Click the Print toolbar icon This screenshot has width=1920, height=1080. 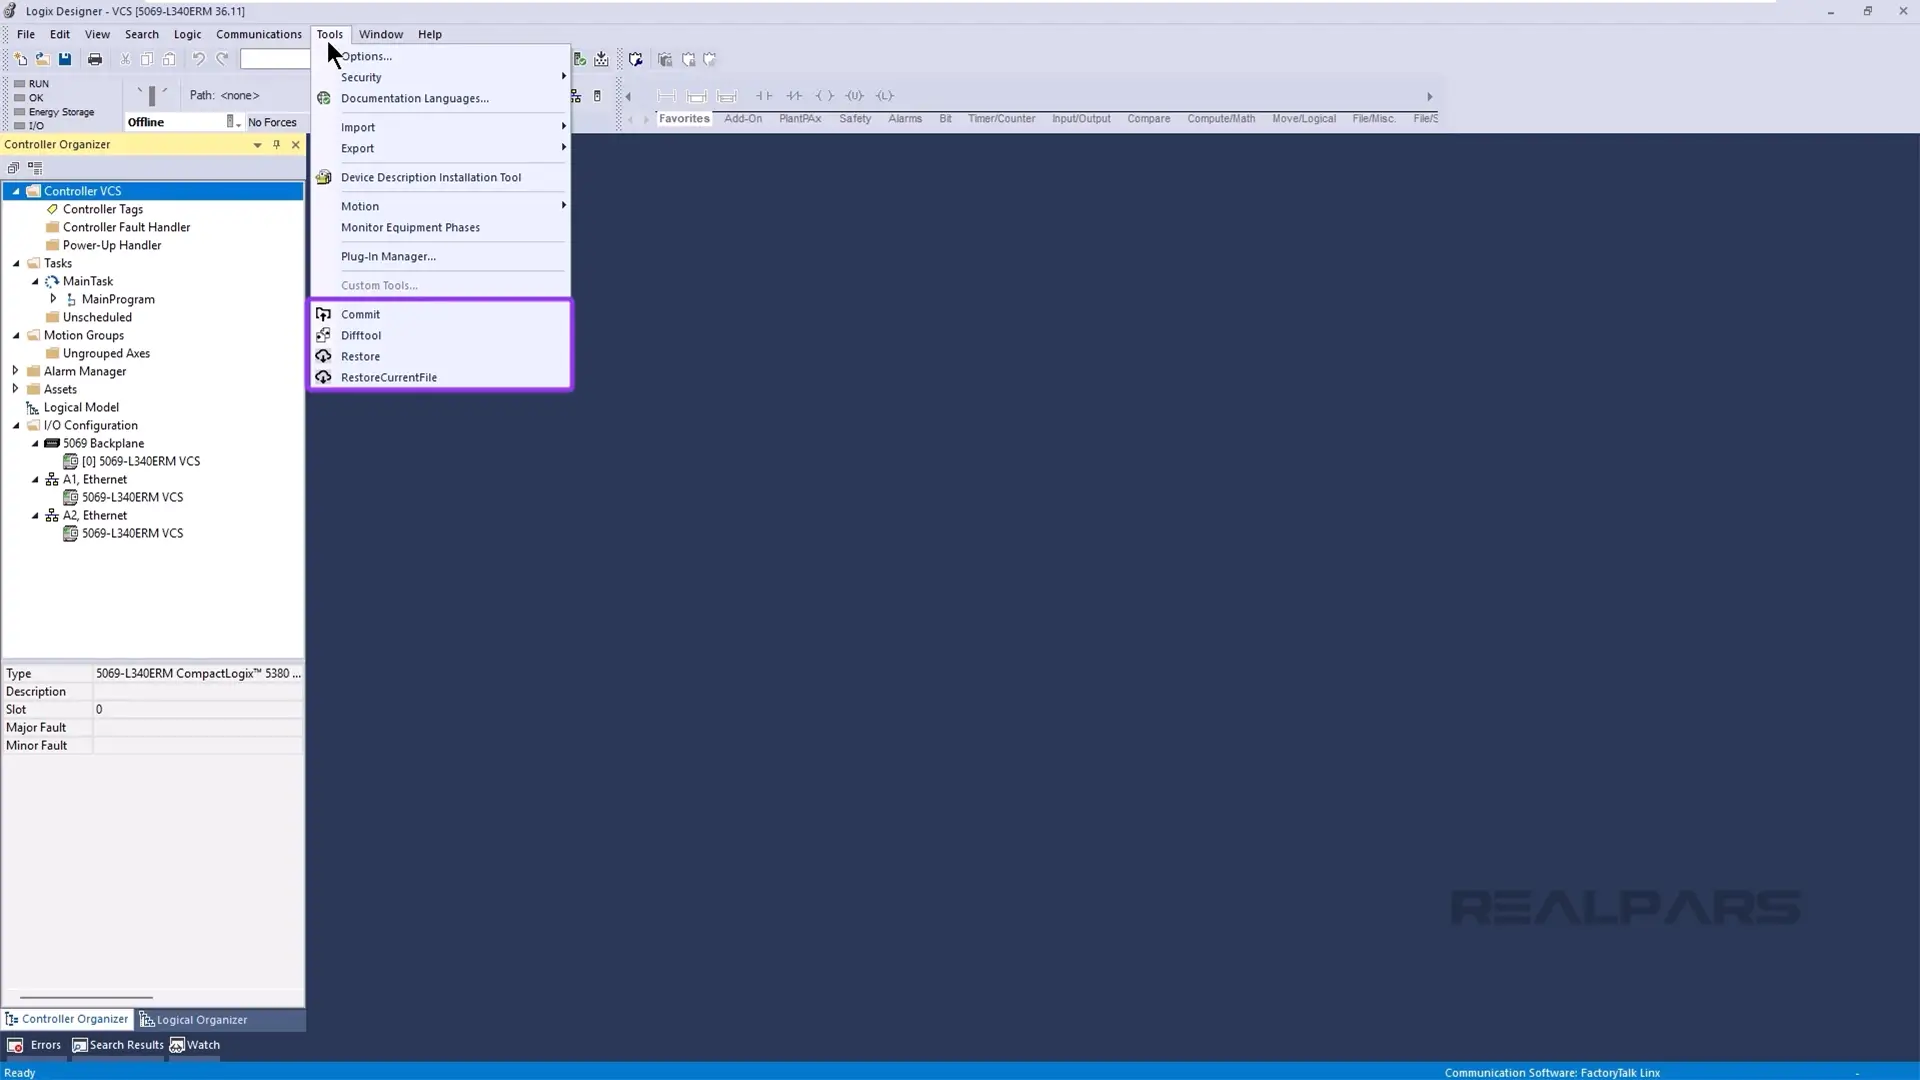[95, 60]
